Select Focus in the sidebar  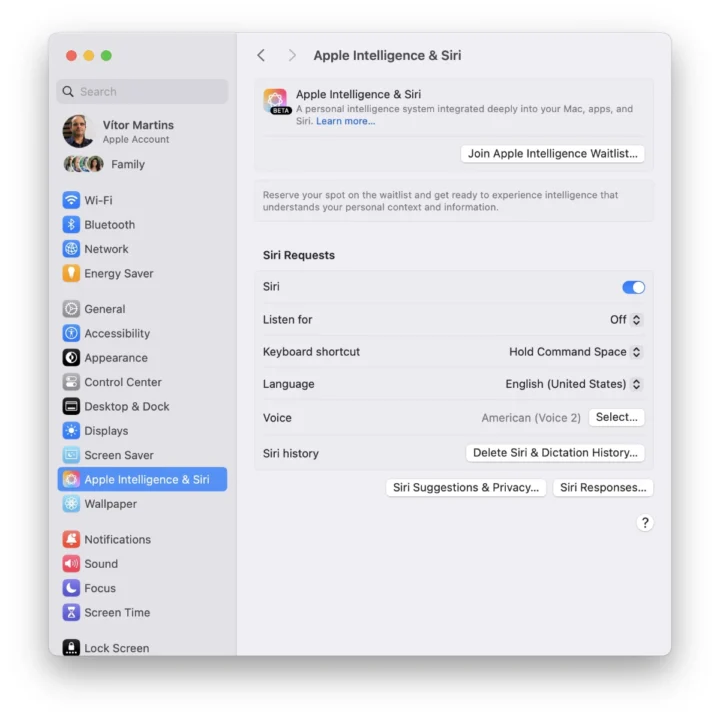coord(142,588)
